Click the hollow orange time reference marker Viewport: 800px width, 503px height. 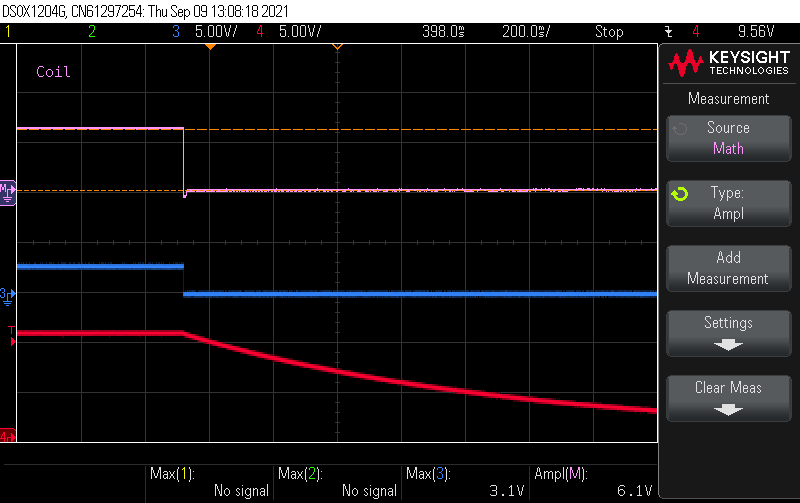[337, 47]
